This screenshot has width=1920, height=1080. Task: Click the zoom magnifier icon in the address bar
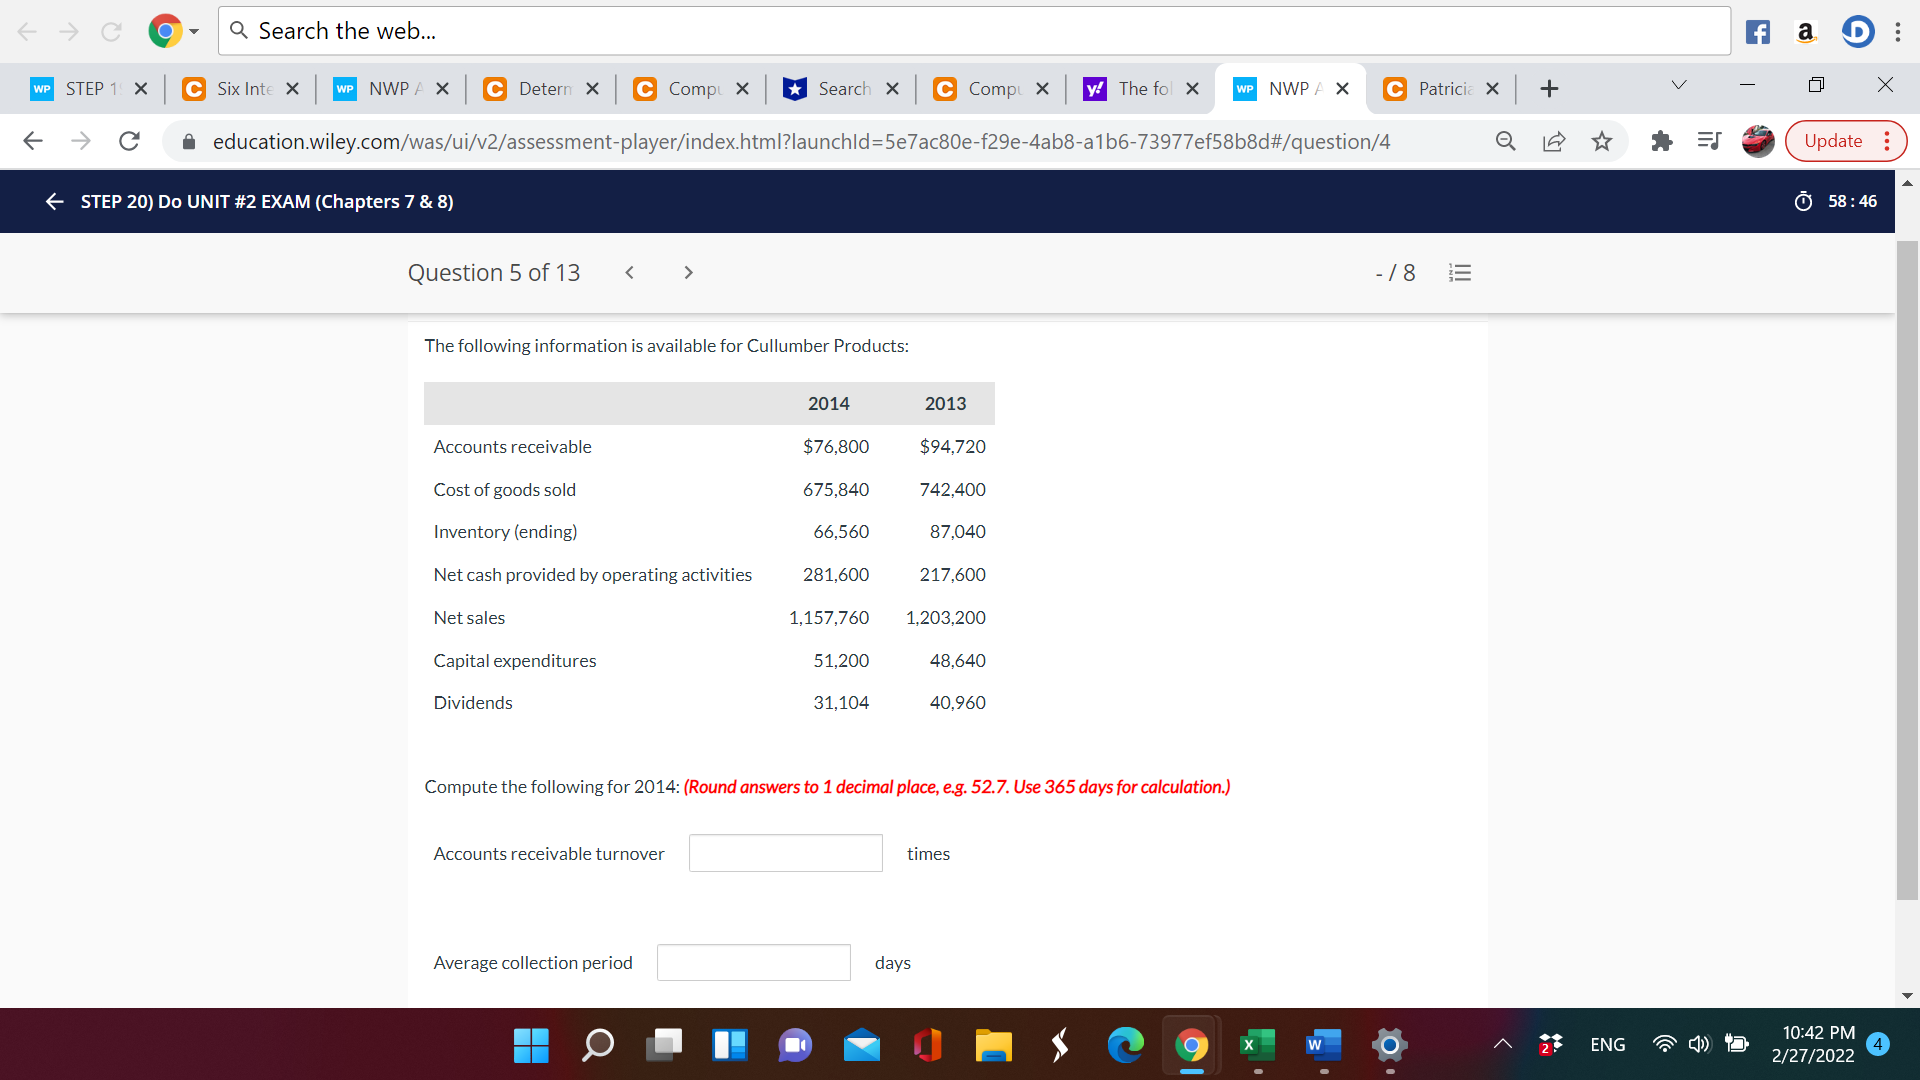pyautogui.click(x=1505, y=141)
